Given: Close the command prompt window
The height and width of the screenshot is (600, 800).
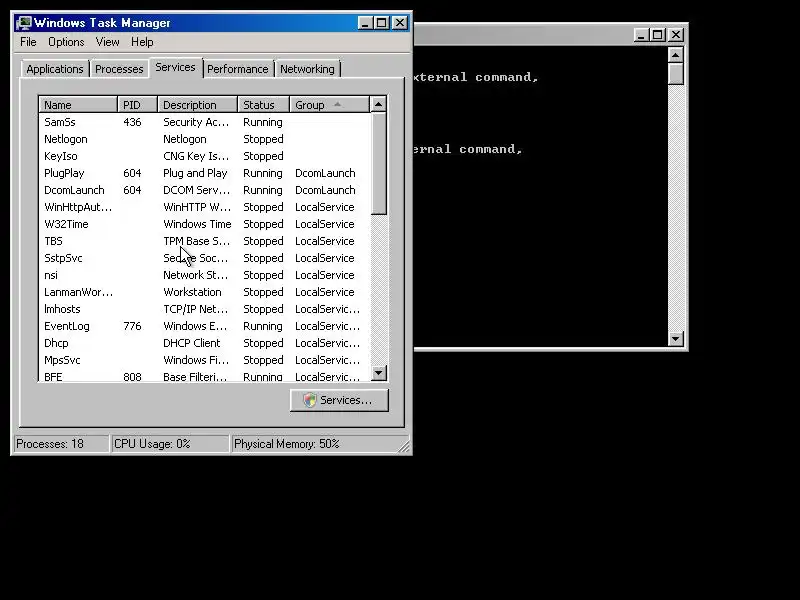Looking at the screenshot, I should tap(676, 35).
